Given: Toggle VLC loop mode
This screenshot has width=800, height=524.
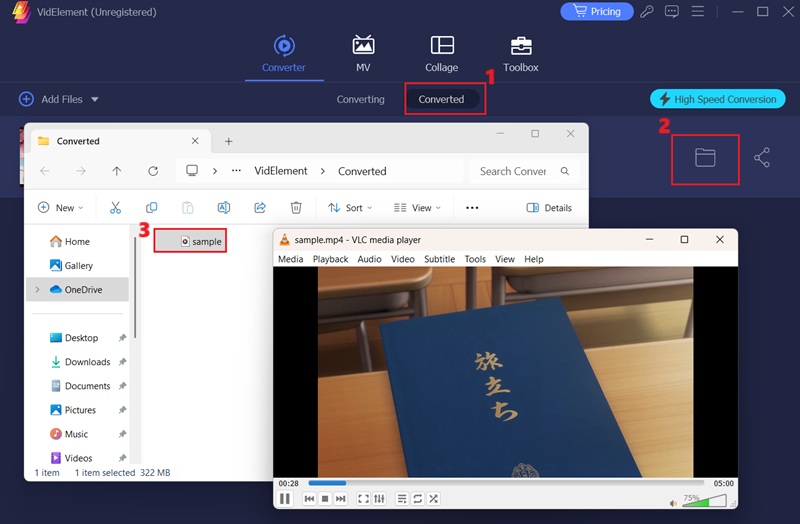Looking at the screenshot, I should (x=418, y=498).
